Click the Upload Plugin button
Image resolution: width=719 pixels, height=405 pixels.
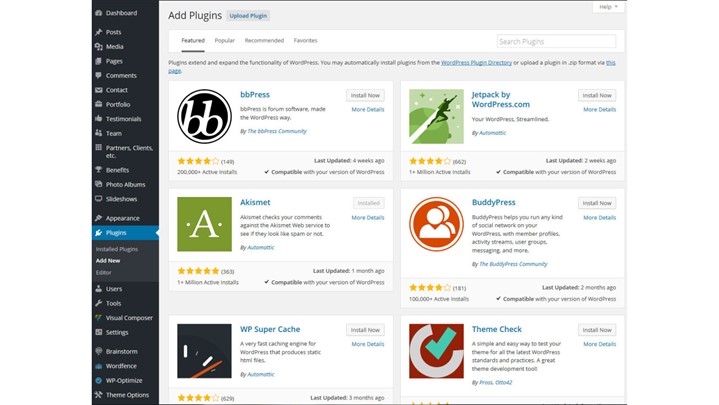click(248, 16)
